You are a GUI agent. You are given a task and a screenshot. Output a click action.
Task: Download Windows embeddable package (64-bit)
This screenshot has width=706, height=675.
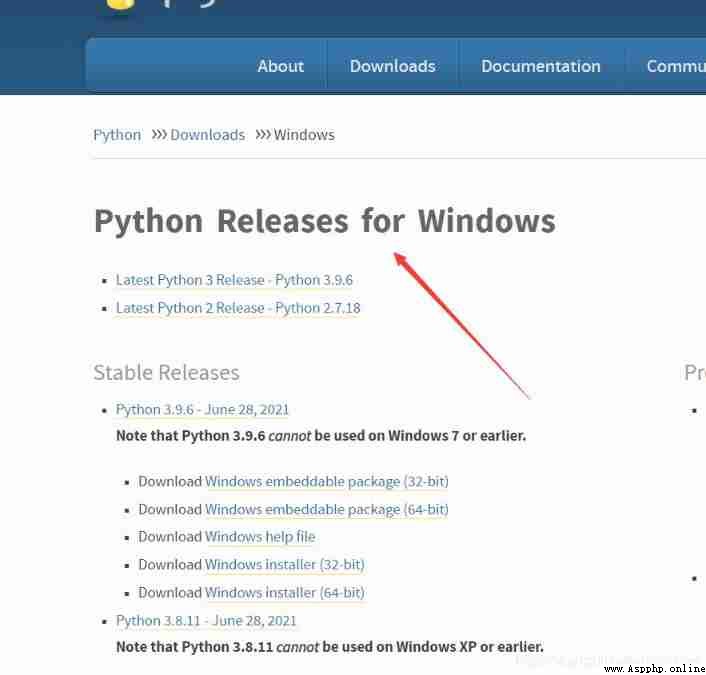tap(326, 509)
